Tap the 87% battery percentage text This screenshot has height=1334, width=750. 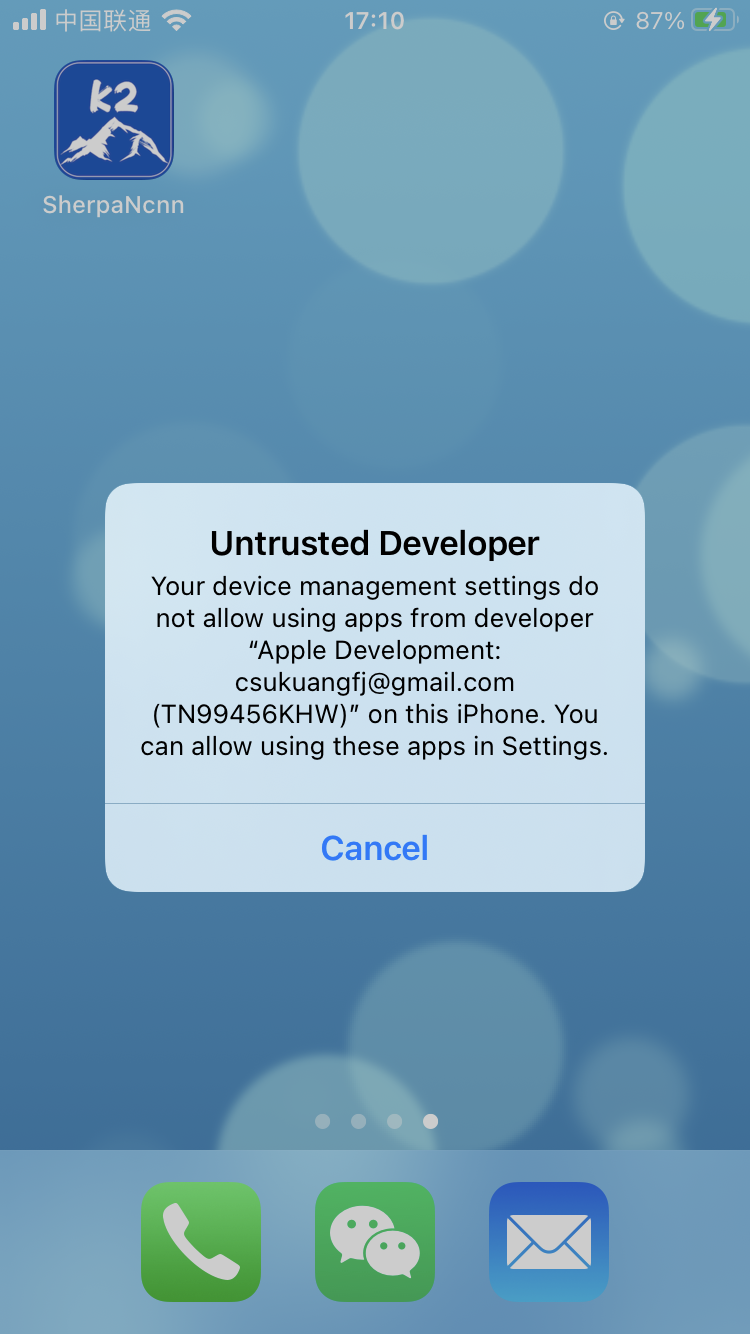coord(660,20)
